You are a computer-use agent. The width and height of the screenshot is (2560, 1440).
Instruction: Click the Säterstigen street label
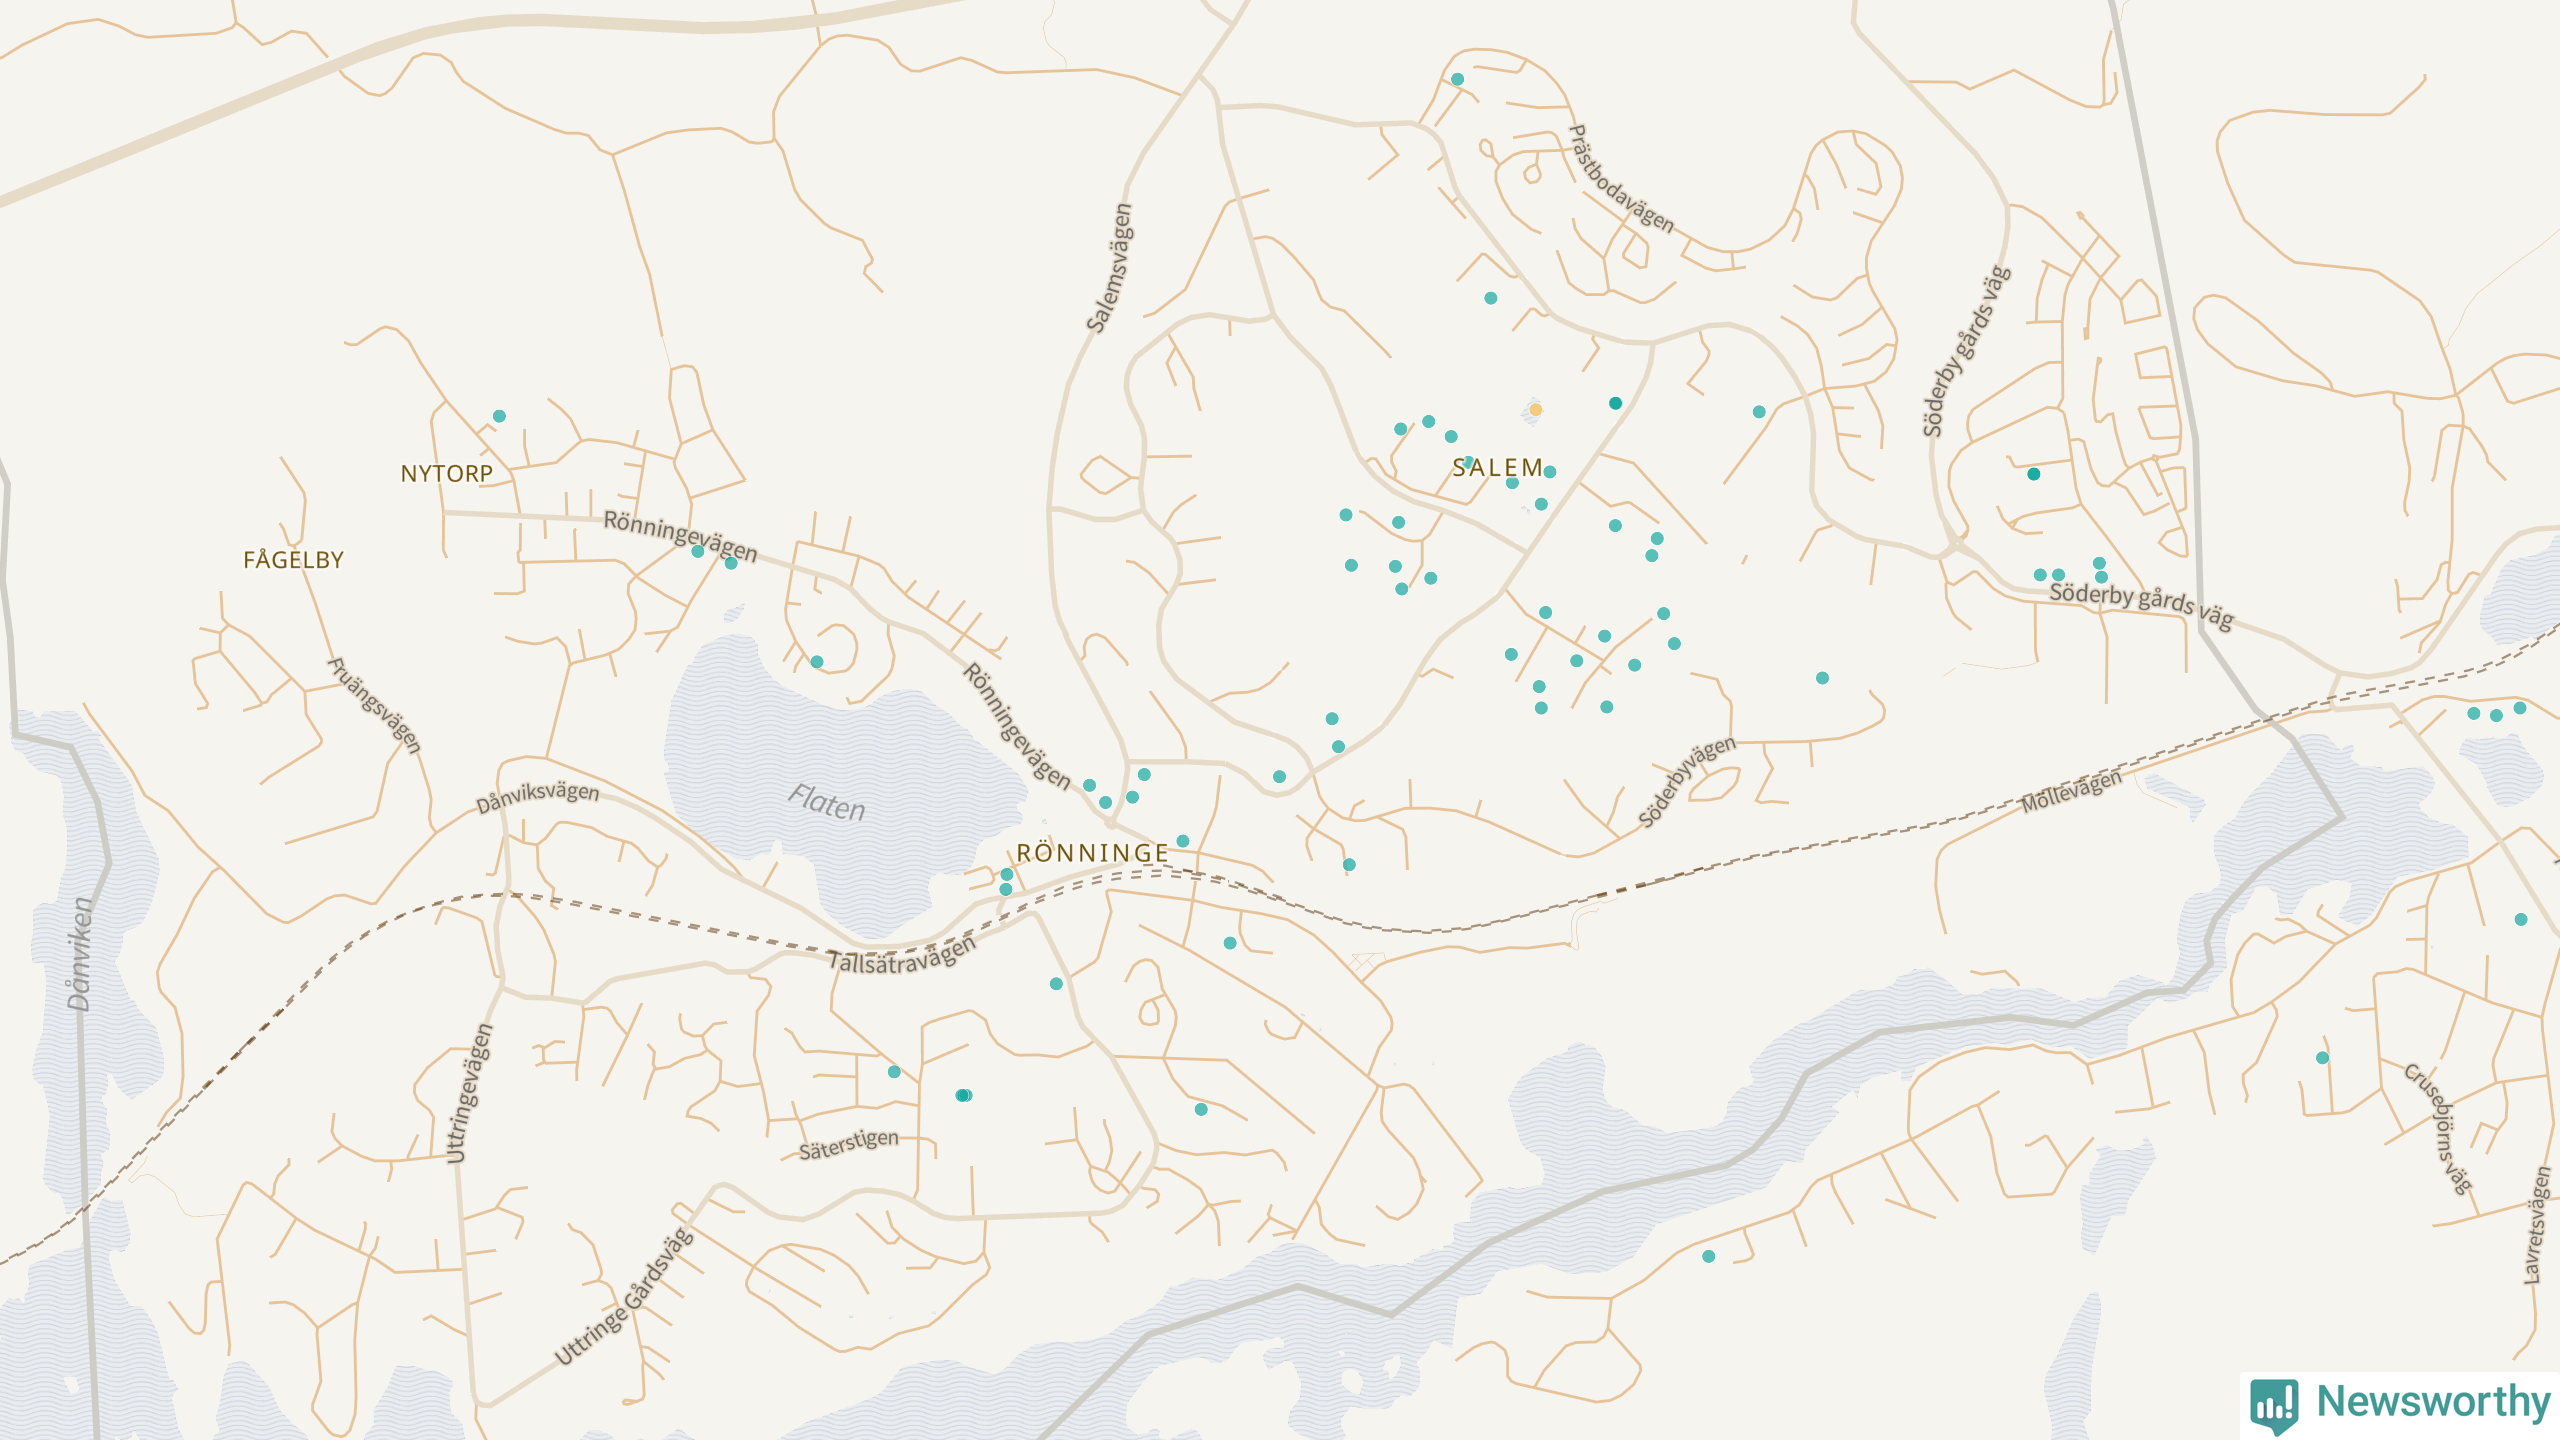[848, 1144]
